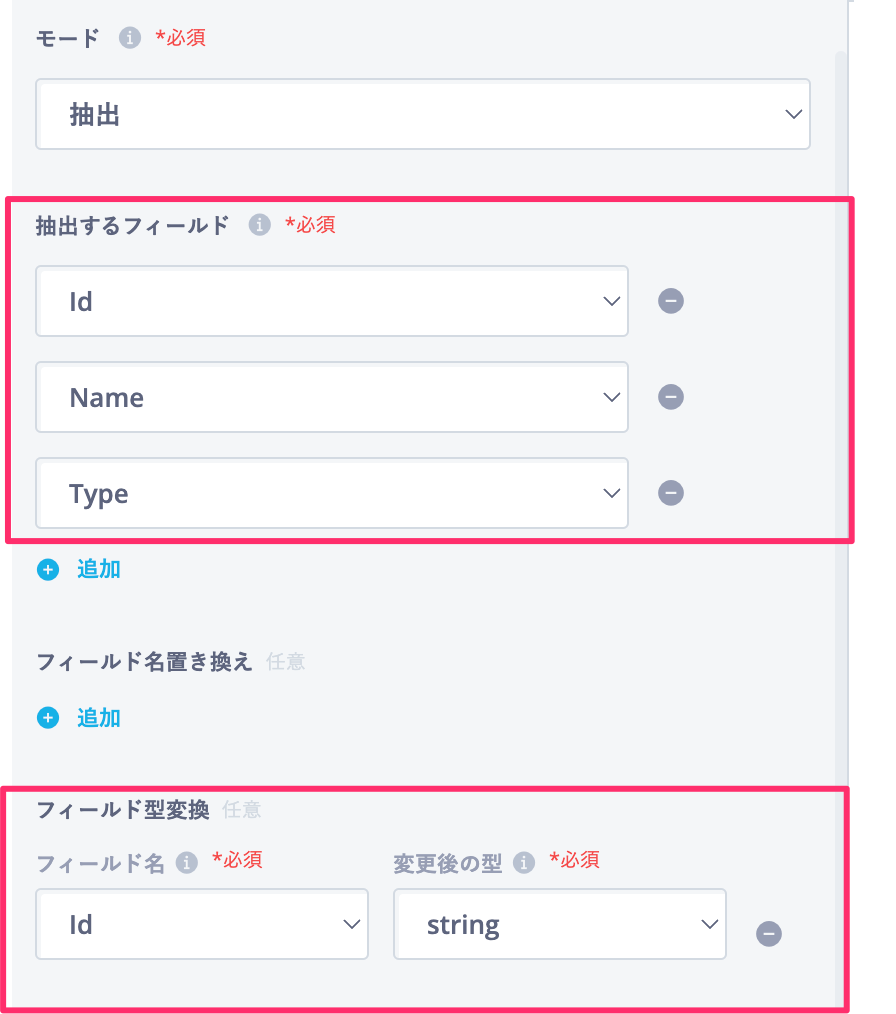Image resolution: width=896 pixels, height=1014 pixels.
Task: Click 追加 link under 抽出するフィールド
Action: (99, 569)
